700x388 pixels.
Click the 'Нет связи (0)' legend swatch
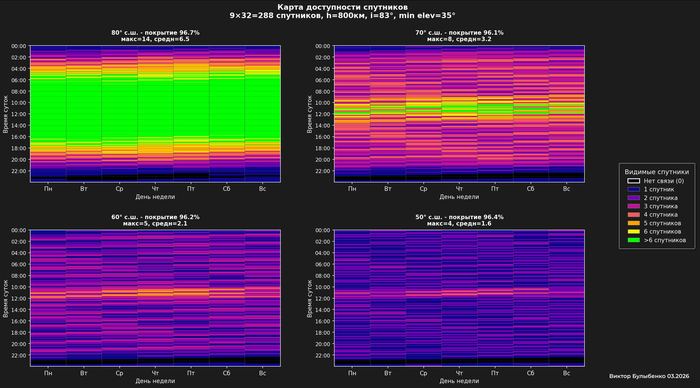click(x=633, y=181)
